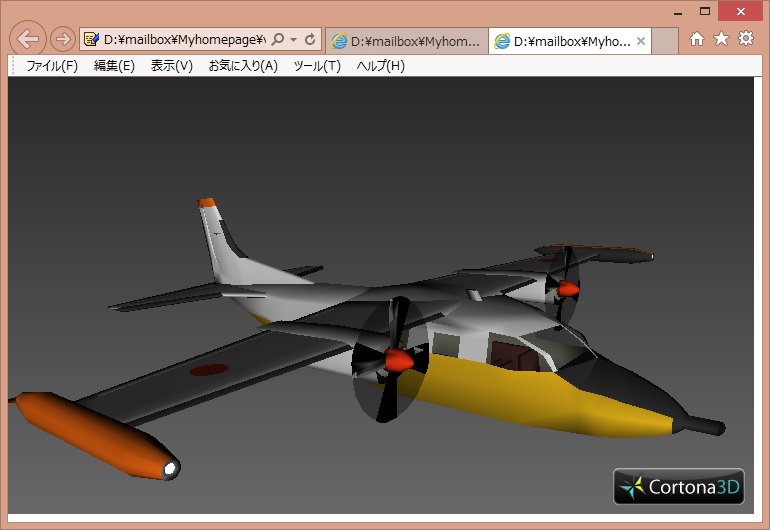Open the お気に入り(A) menu
770x530 pixels.
(x=242, y=66)
